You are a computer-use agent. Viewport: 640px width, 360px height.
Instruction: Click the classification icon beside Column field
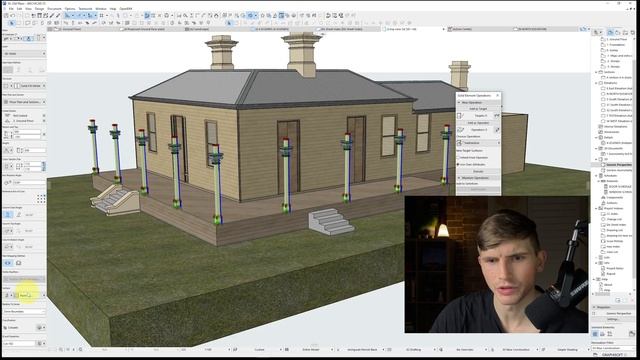click(x=40, y=327)
